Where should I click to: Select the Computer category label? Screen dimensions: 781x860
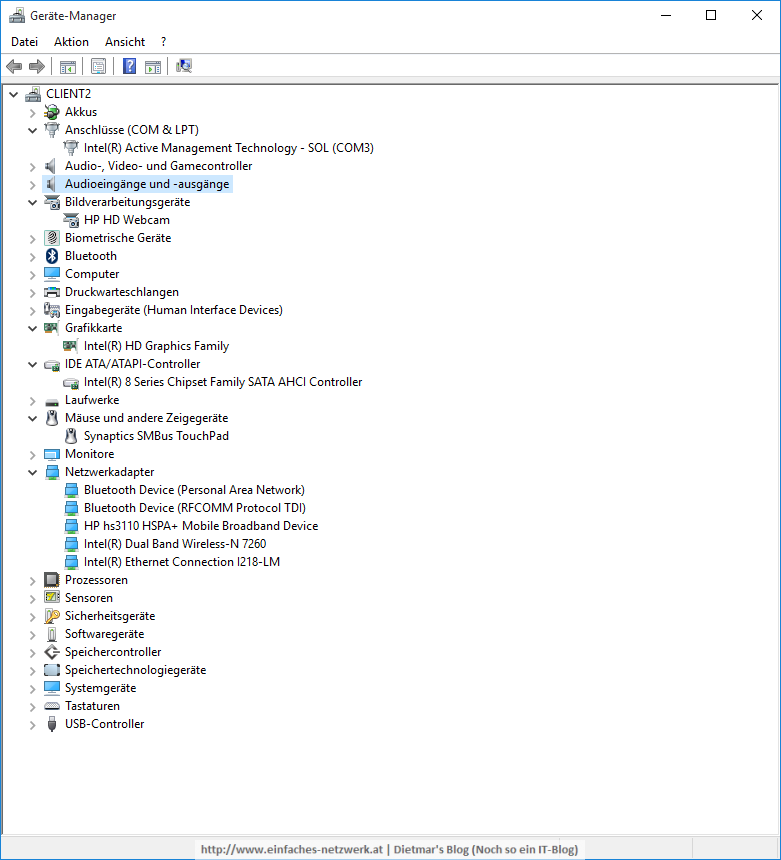point(92,274)
